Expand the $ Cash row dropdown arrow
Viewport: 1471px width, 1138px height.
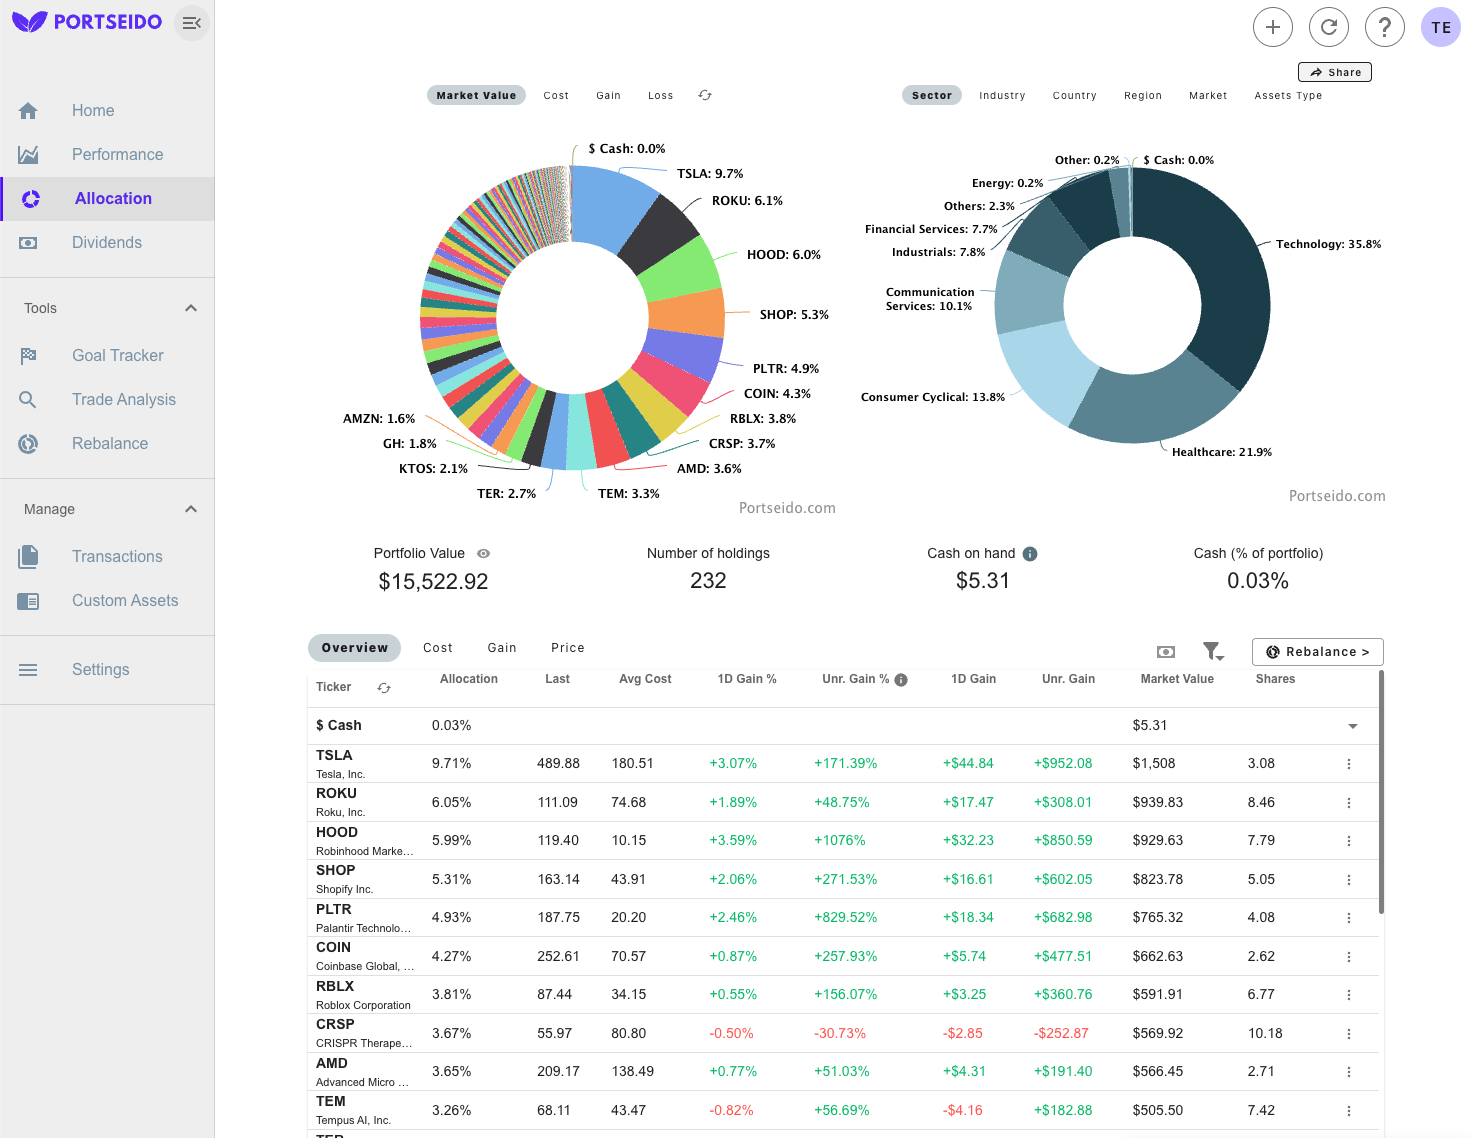point(1353,726)
